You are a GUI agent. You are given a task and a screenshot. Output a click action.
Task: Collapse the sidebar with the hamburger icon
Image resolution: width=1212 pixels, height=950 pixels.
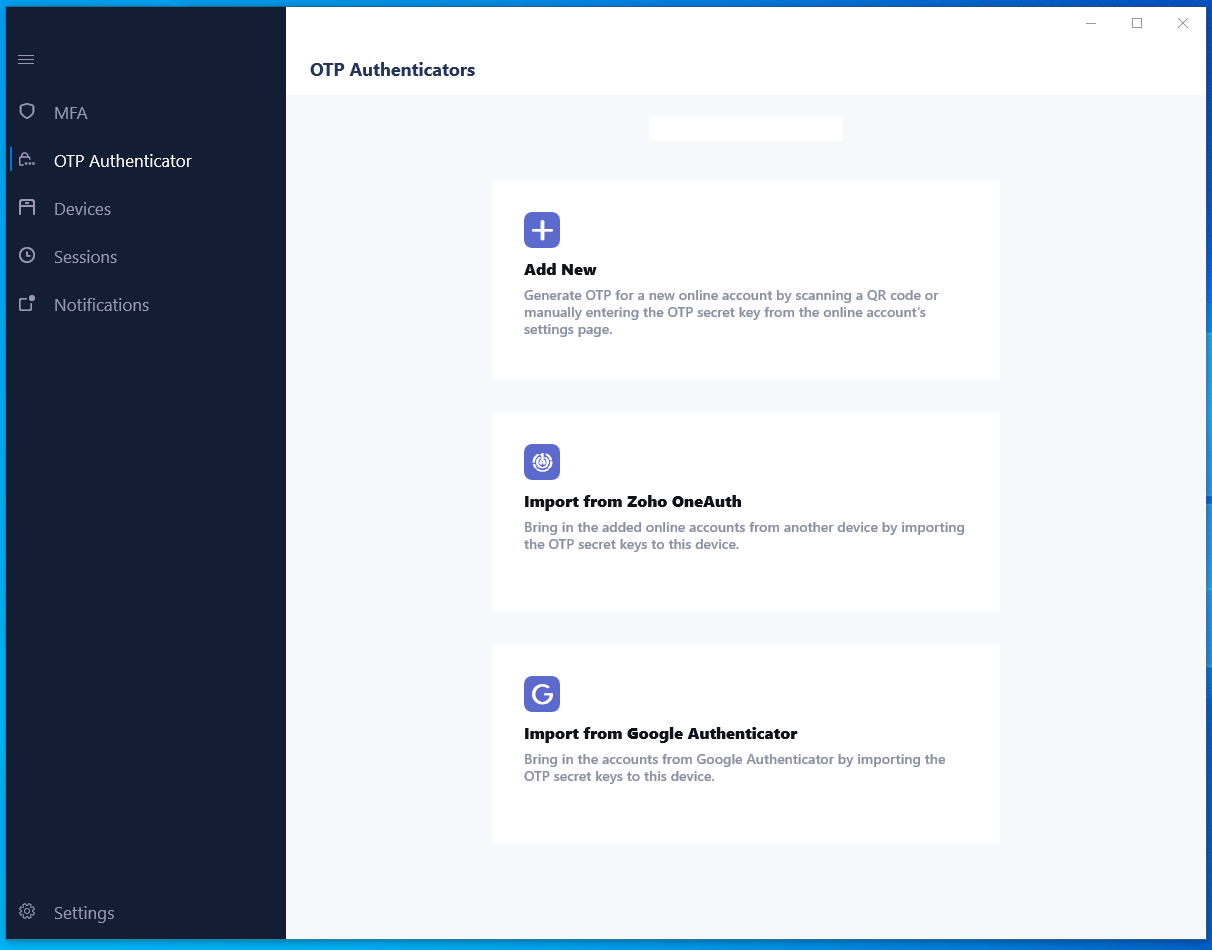tap(26, 60)
